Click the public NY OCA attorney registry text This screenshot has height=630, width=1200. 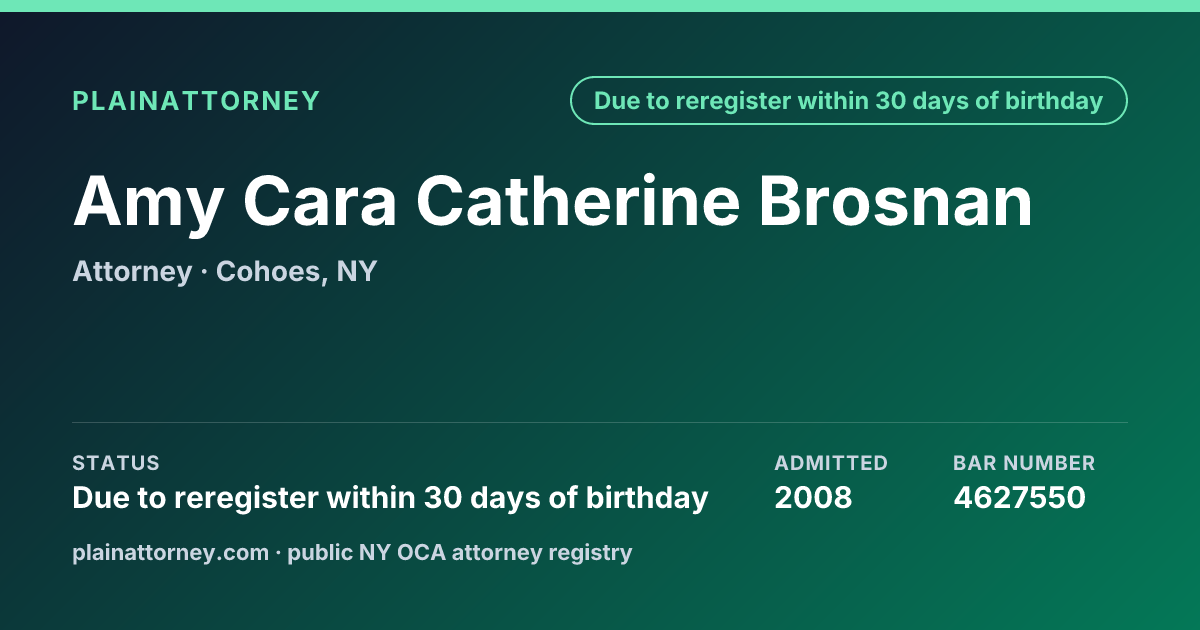pyautogui.click(x=460, y=553)
